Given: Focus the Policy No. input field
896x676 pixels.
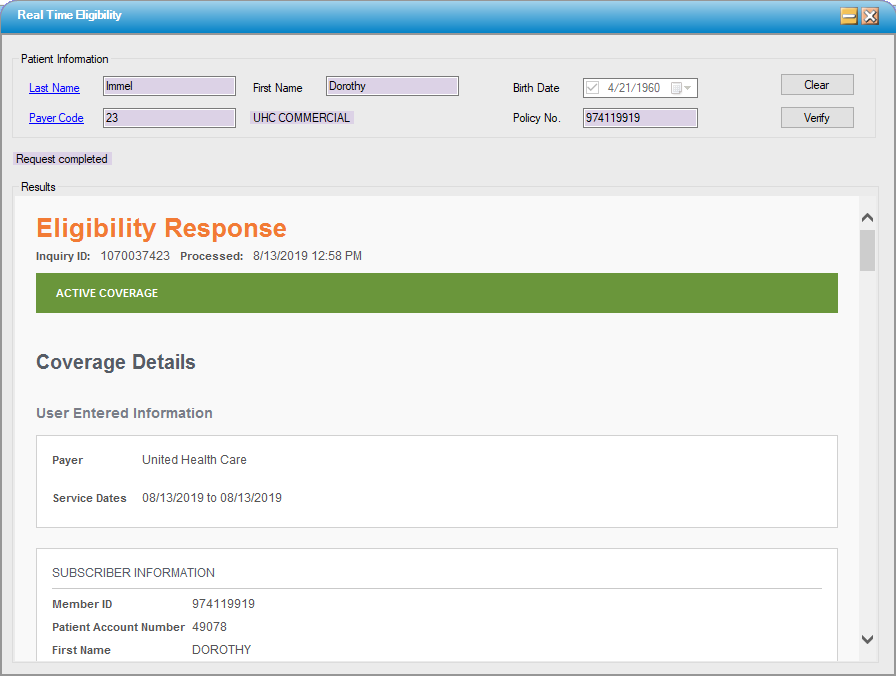Looking at the screenshot, I should 639,118.
